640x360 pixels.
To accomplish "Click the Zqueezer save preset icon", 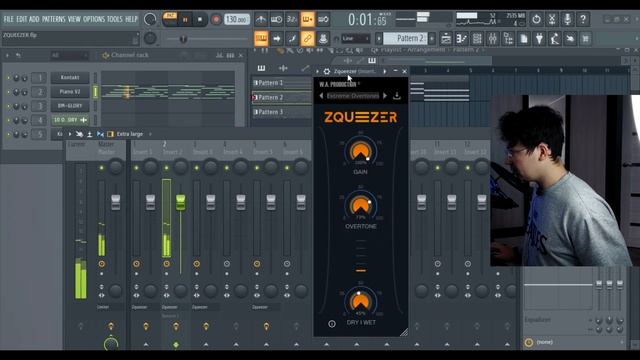I will 397,96.
